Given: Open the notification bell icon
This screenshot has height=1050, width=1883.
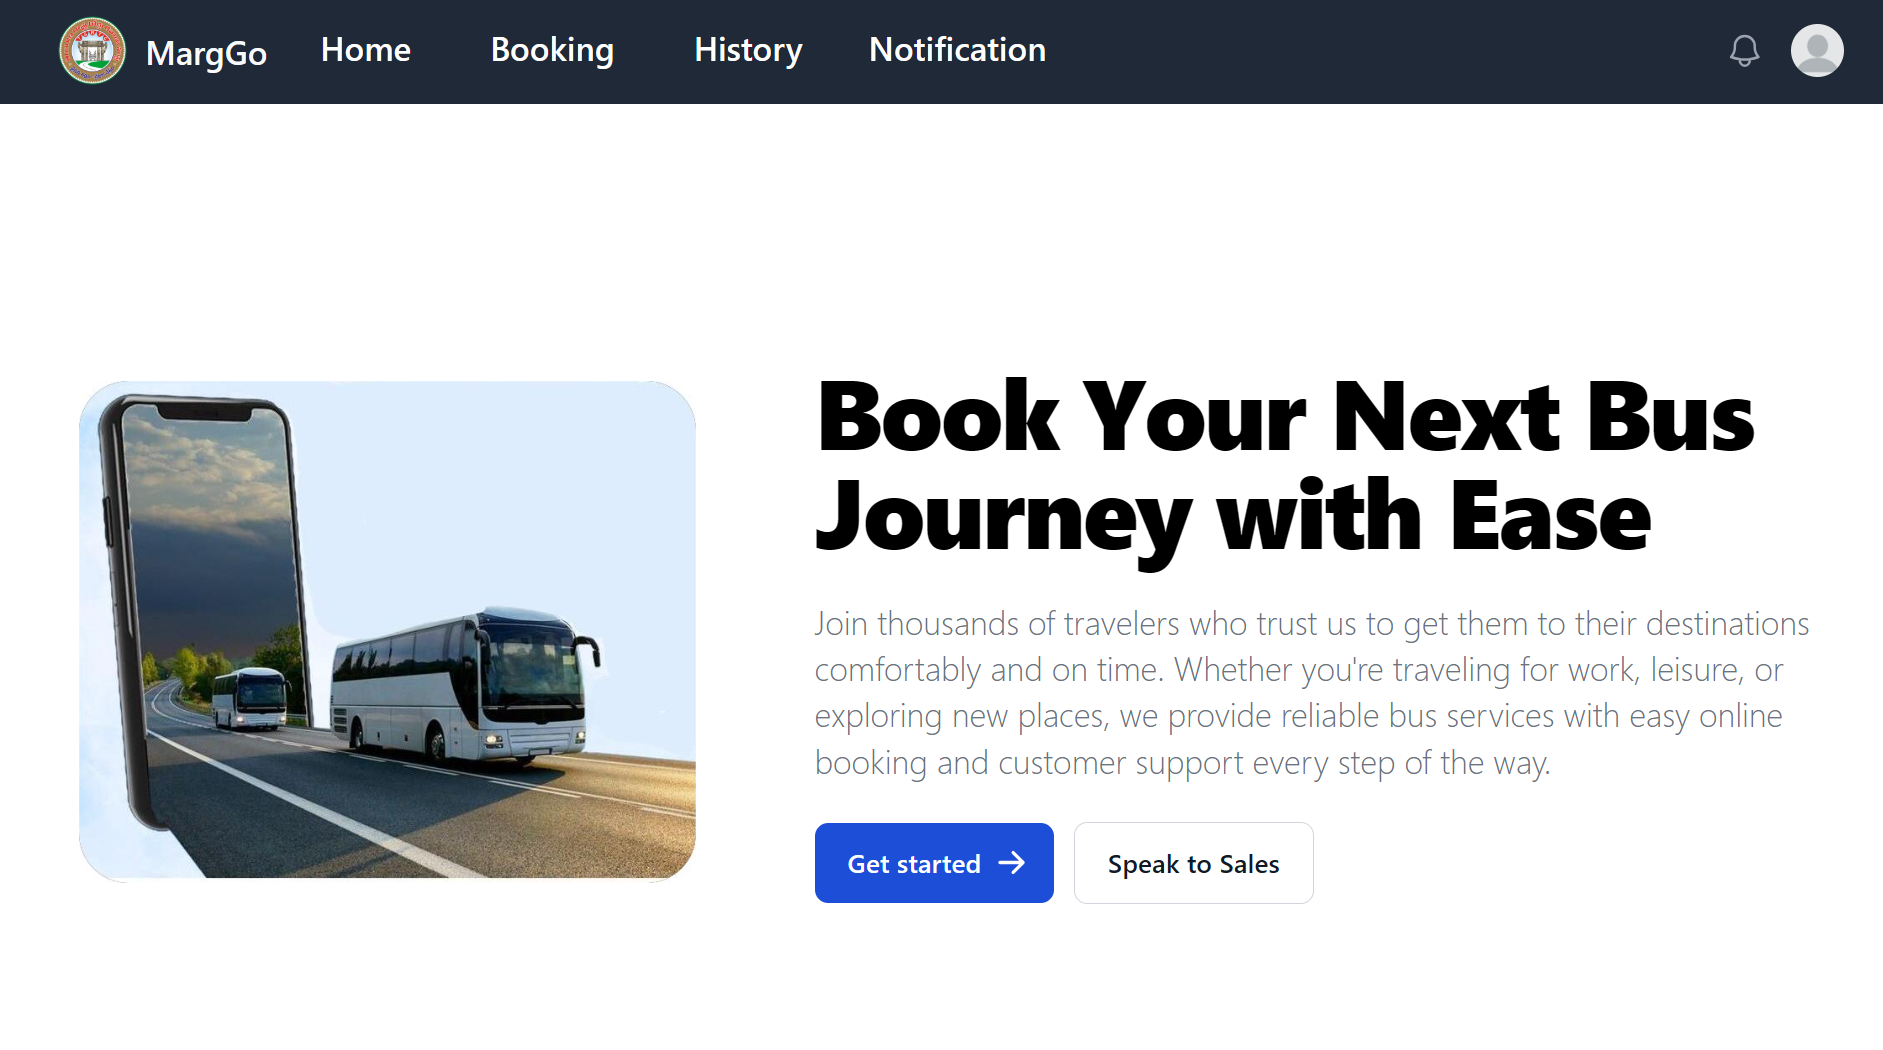Looking at the screenshot, I should coord(1744,51).
